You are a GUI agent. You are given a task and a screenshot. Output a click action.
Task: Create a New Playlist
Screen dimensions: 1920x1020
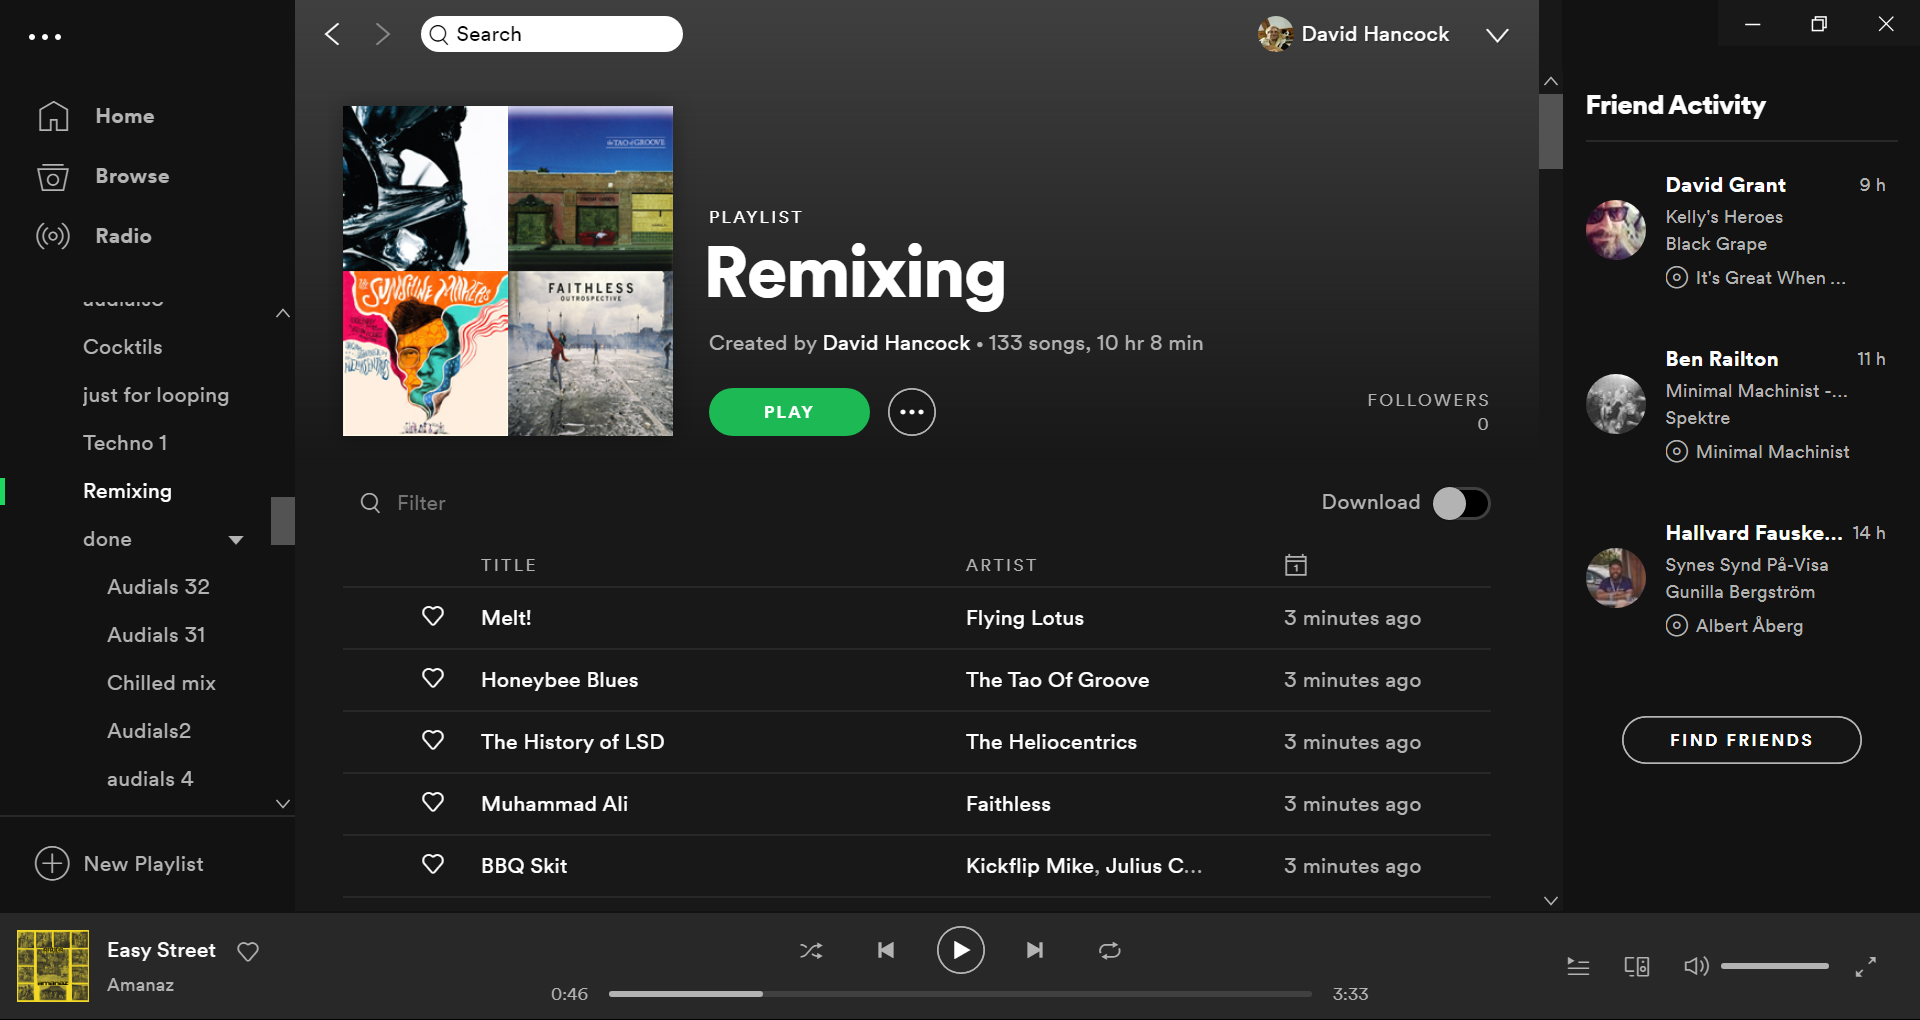[143, 864]
